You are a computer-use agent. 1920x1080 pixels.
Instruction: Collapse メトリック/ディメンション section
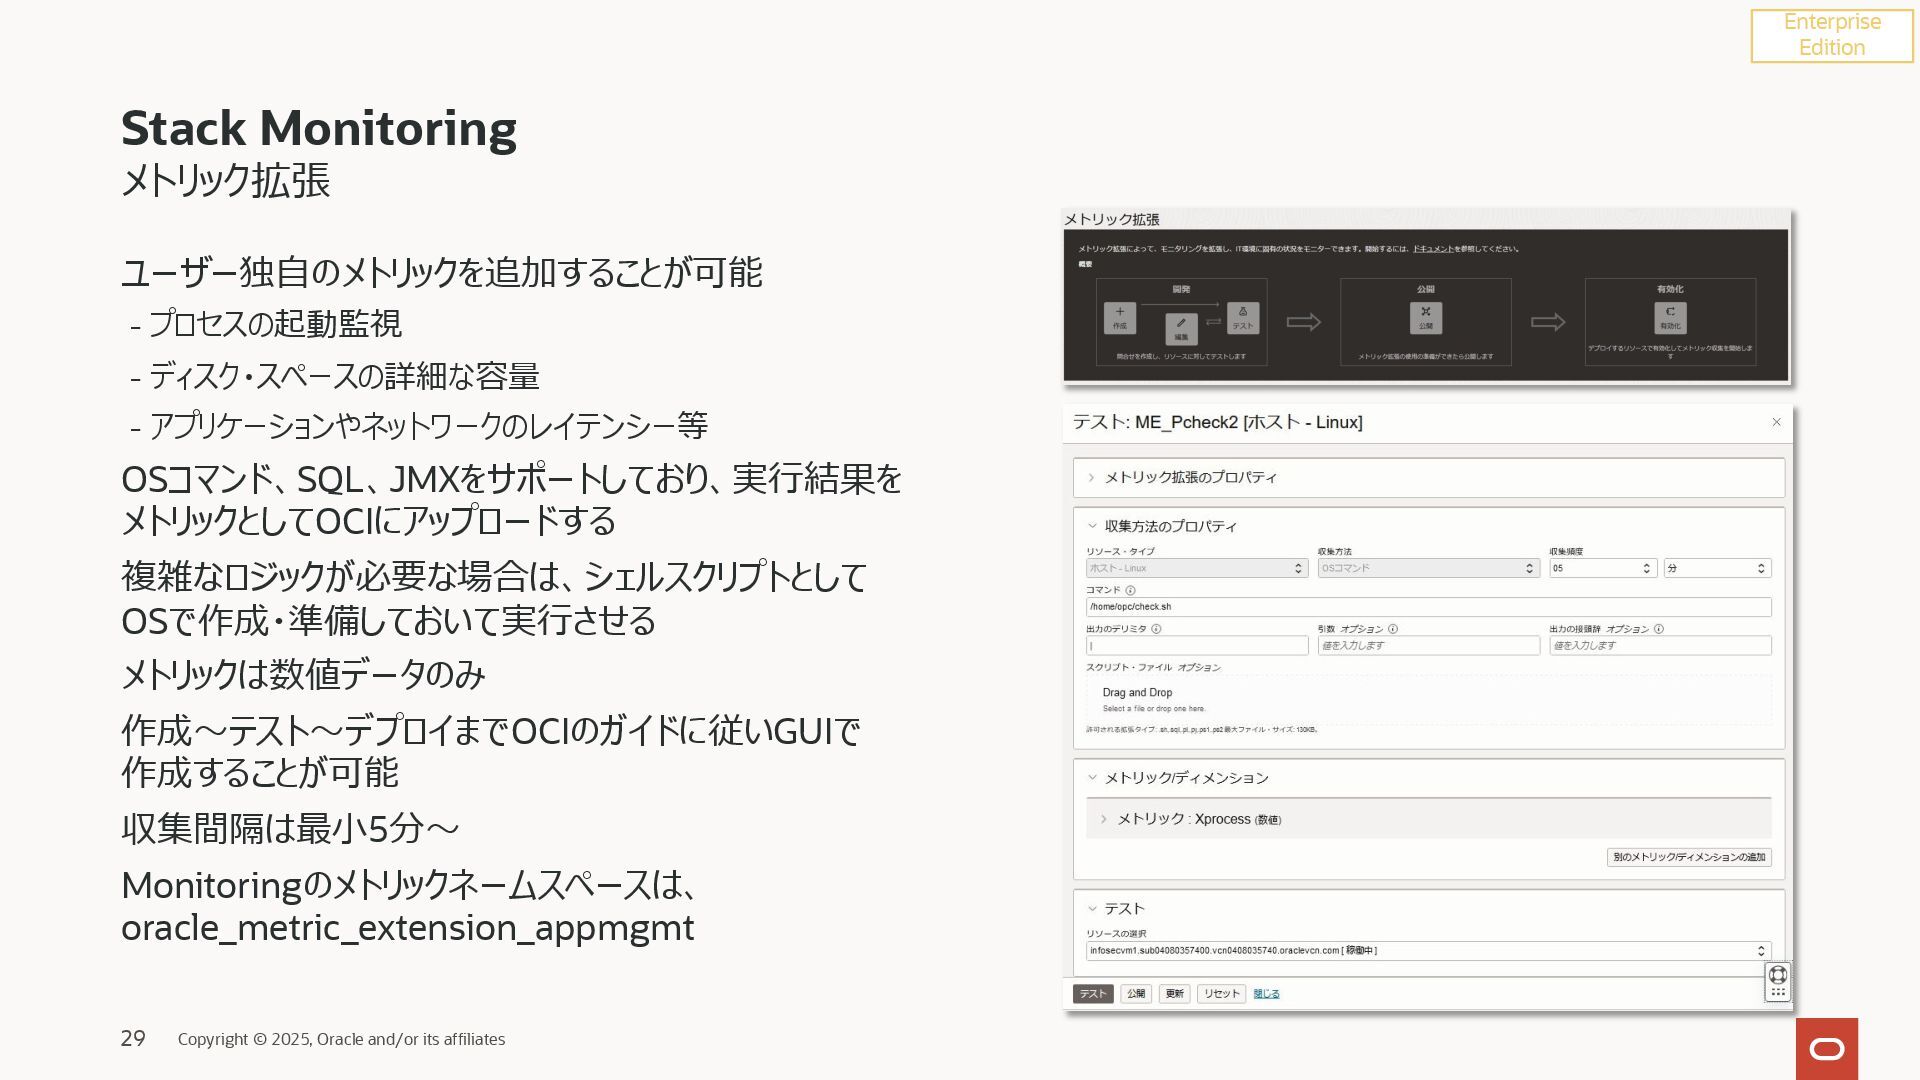coord(1092,777)
